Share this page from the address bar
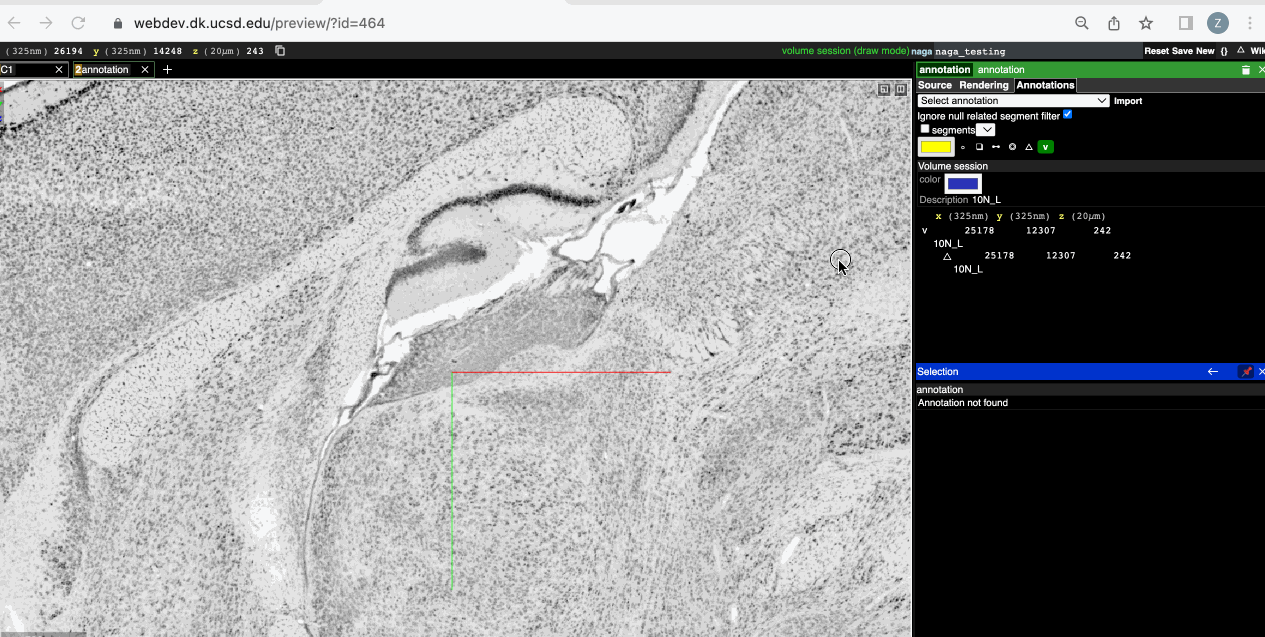The width and height of the screenshot is (1265, 637). click(1114, 23)
